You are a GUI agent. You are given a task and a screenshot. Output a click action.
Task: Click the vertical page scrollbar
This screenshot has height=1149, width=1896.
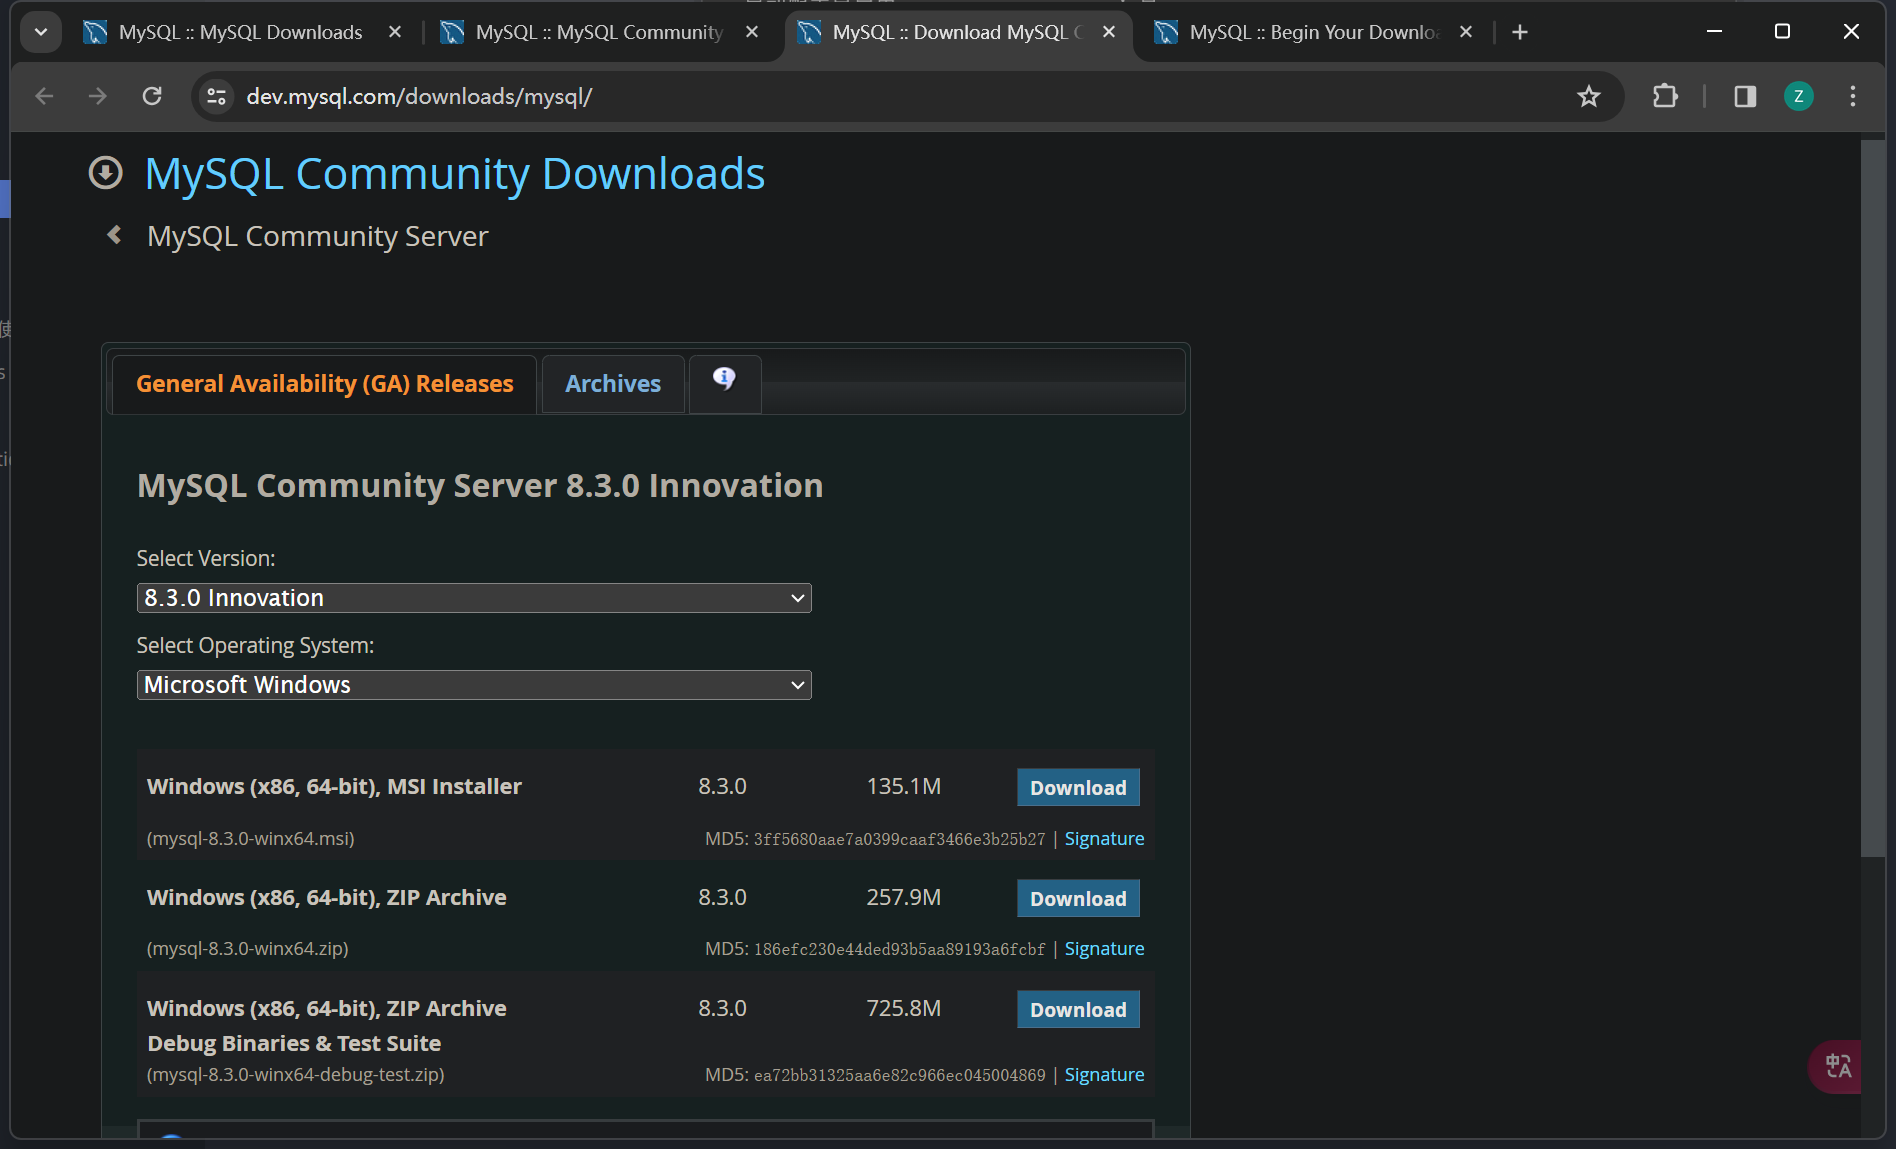1873,500
